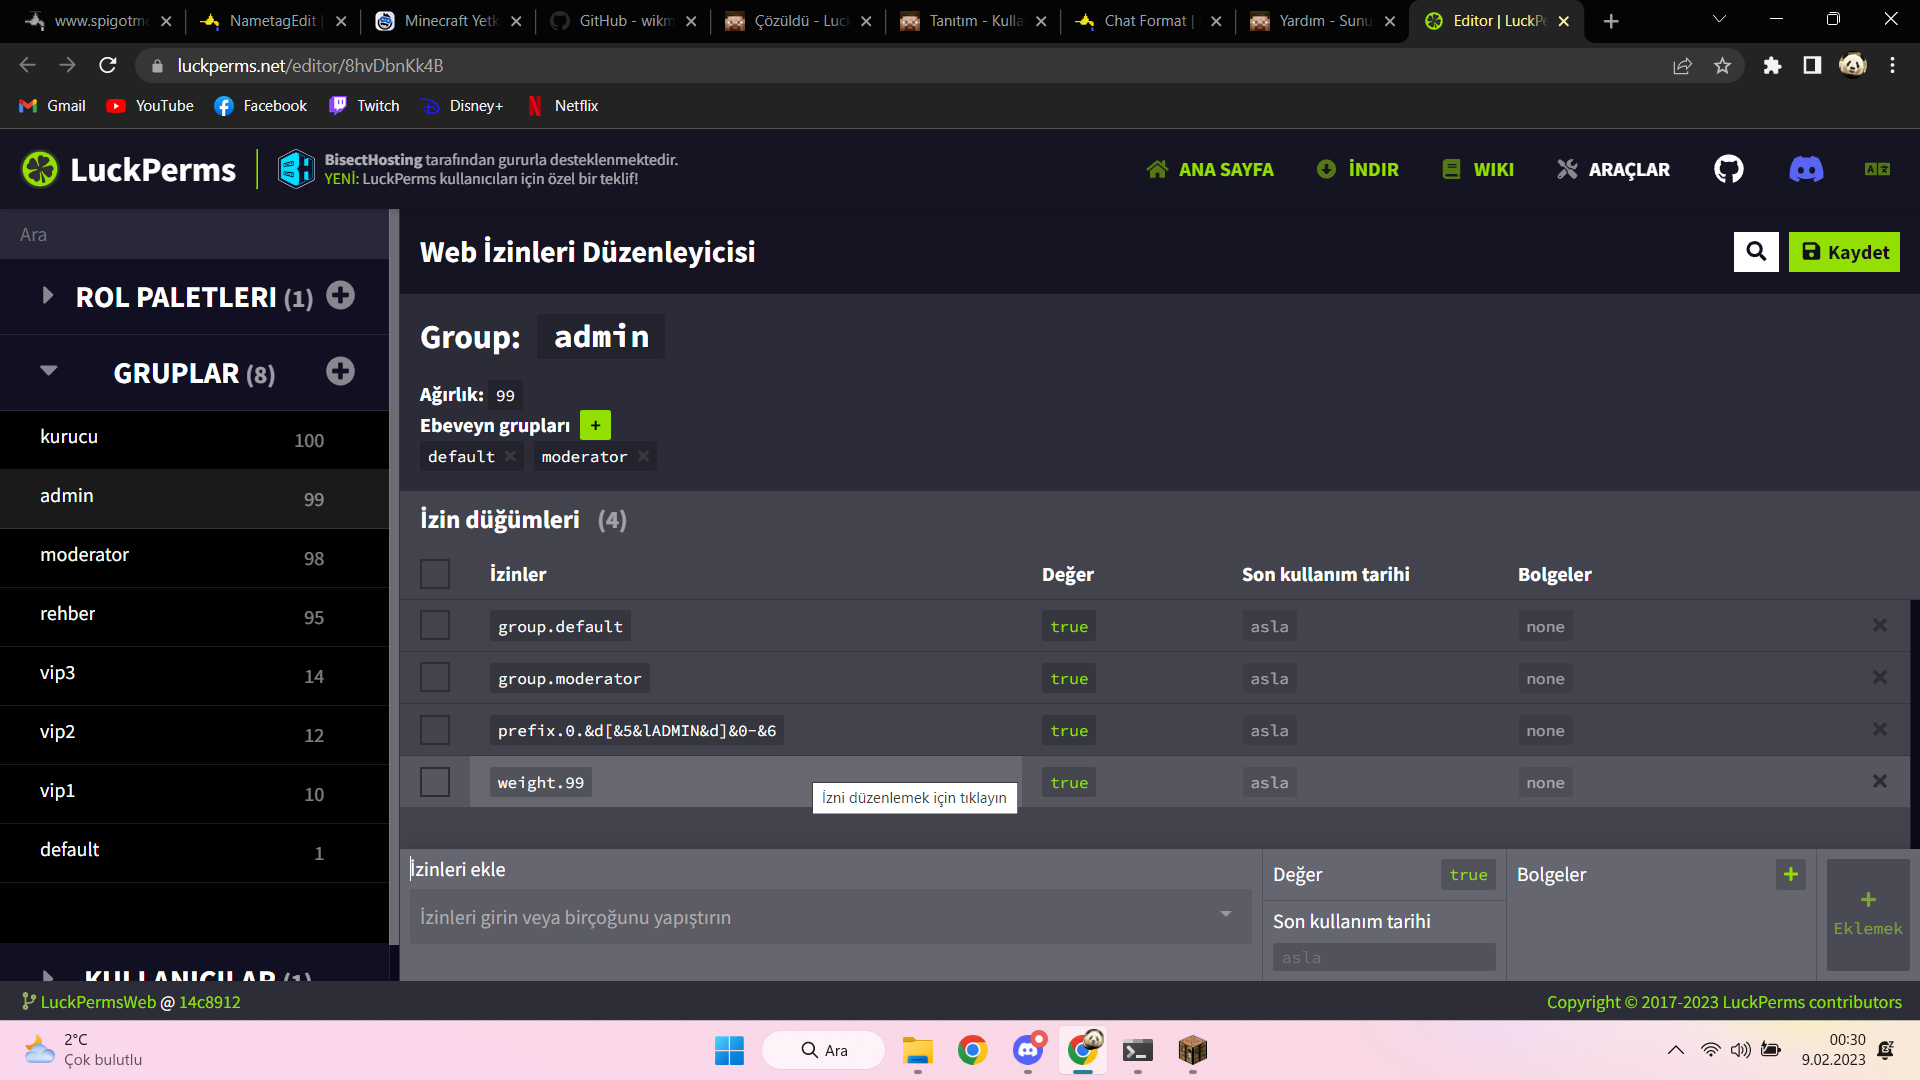
Task: Add parent group with green plus
Action: click(x=595, y=425)
